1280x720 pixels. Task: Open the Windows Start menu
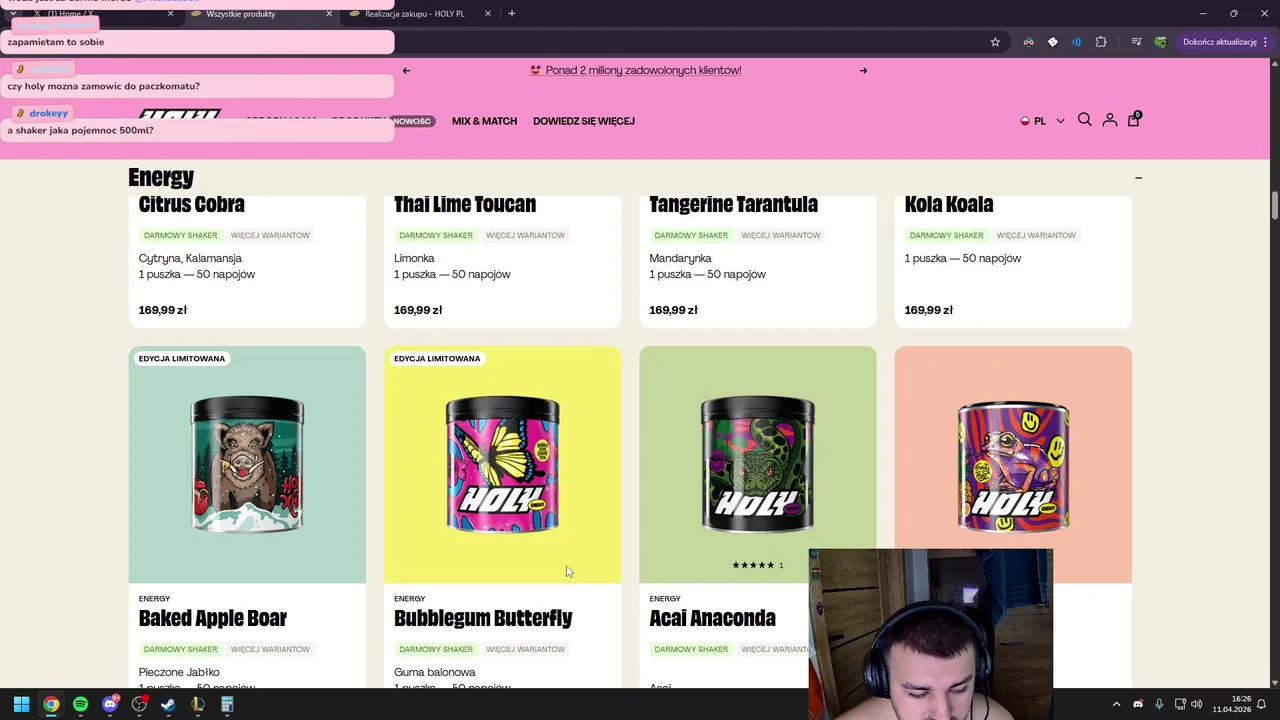(x=21, y=704)
